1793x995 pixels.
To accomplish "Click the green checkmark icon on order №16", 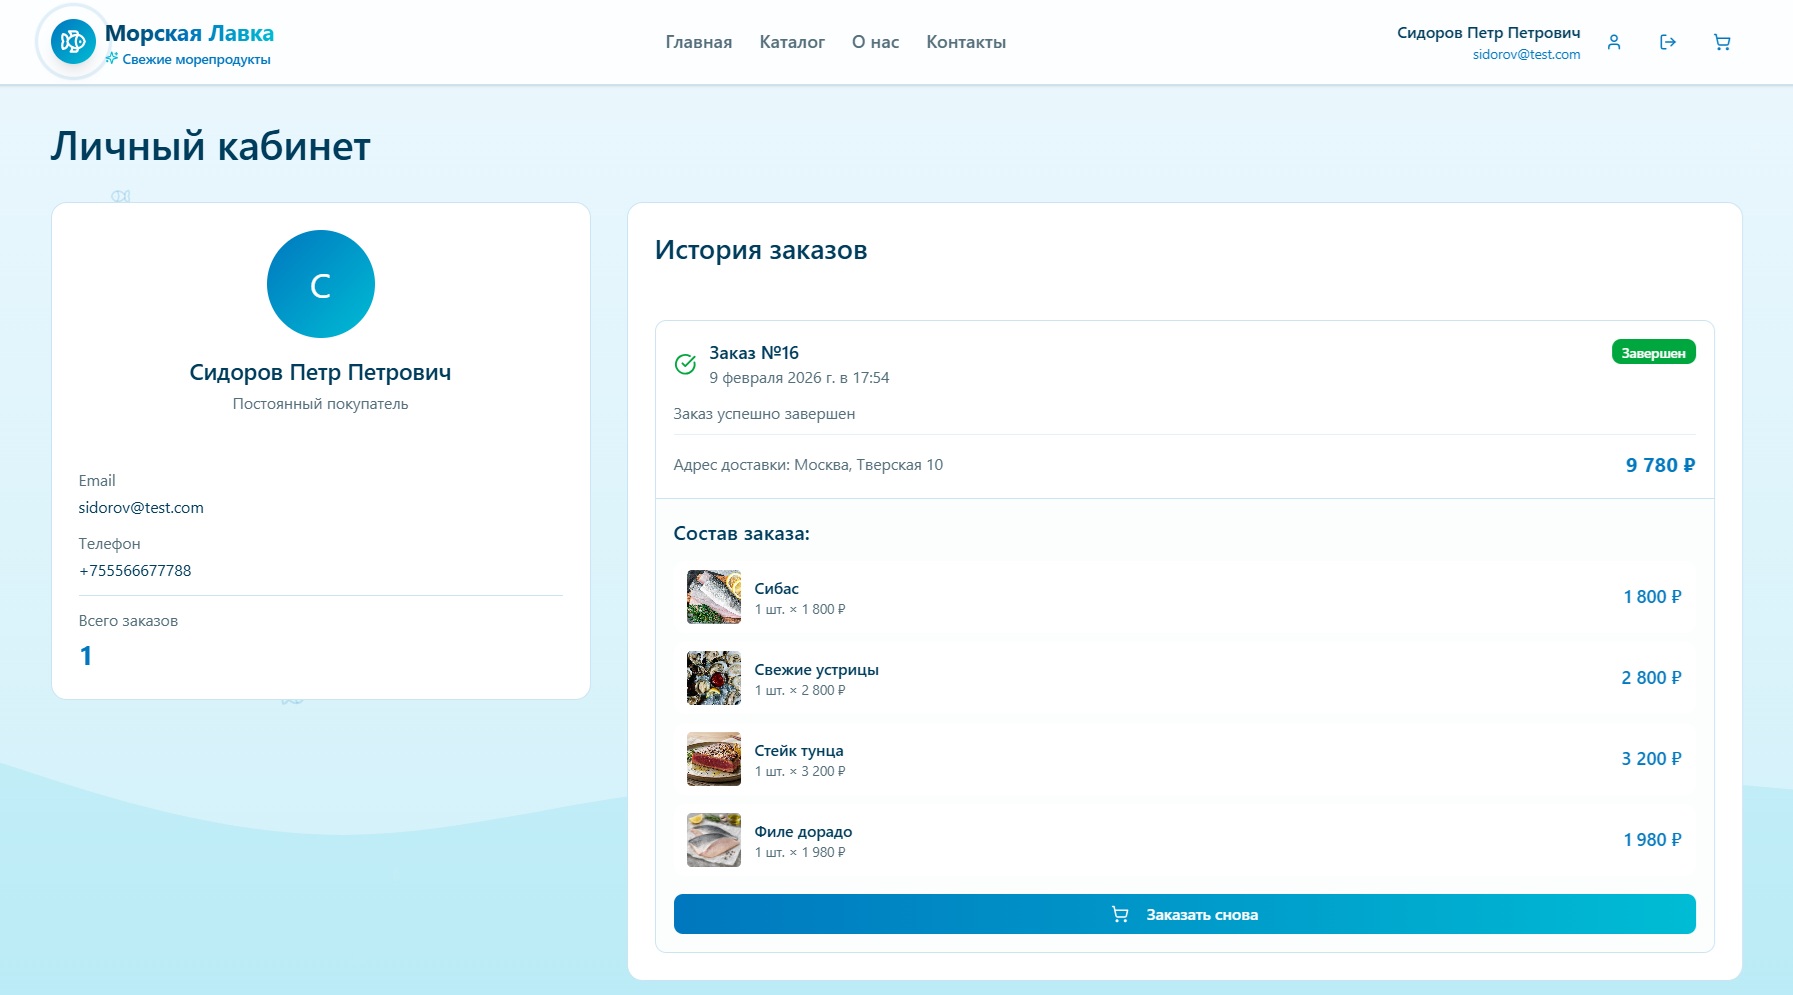I will point(685,364).
